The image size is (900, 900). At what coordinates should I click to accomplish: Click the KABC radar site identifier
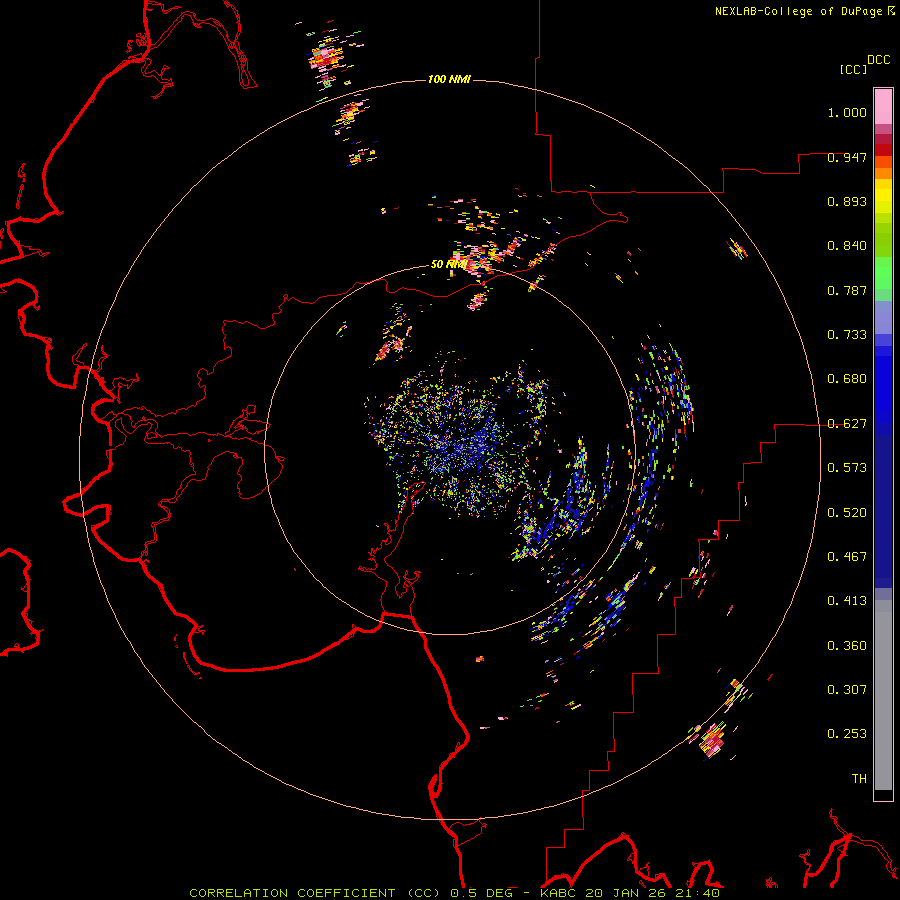click(x=558, y=893)
